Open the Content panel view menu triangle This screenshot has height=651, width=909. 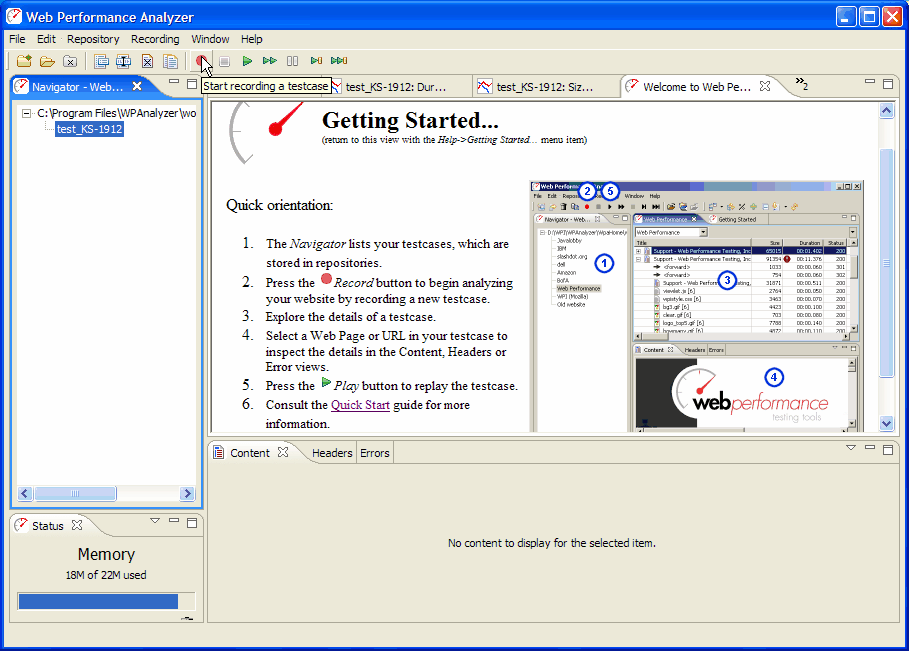coord(851,448)
